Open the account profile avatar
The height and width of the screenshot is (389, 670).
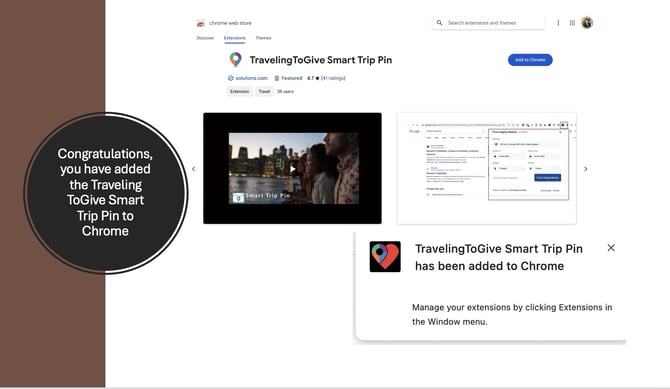pyautogui.click(x=587, y=23)
